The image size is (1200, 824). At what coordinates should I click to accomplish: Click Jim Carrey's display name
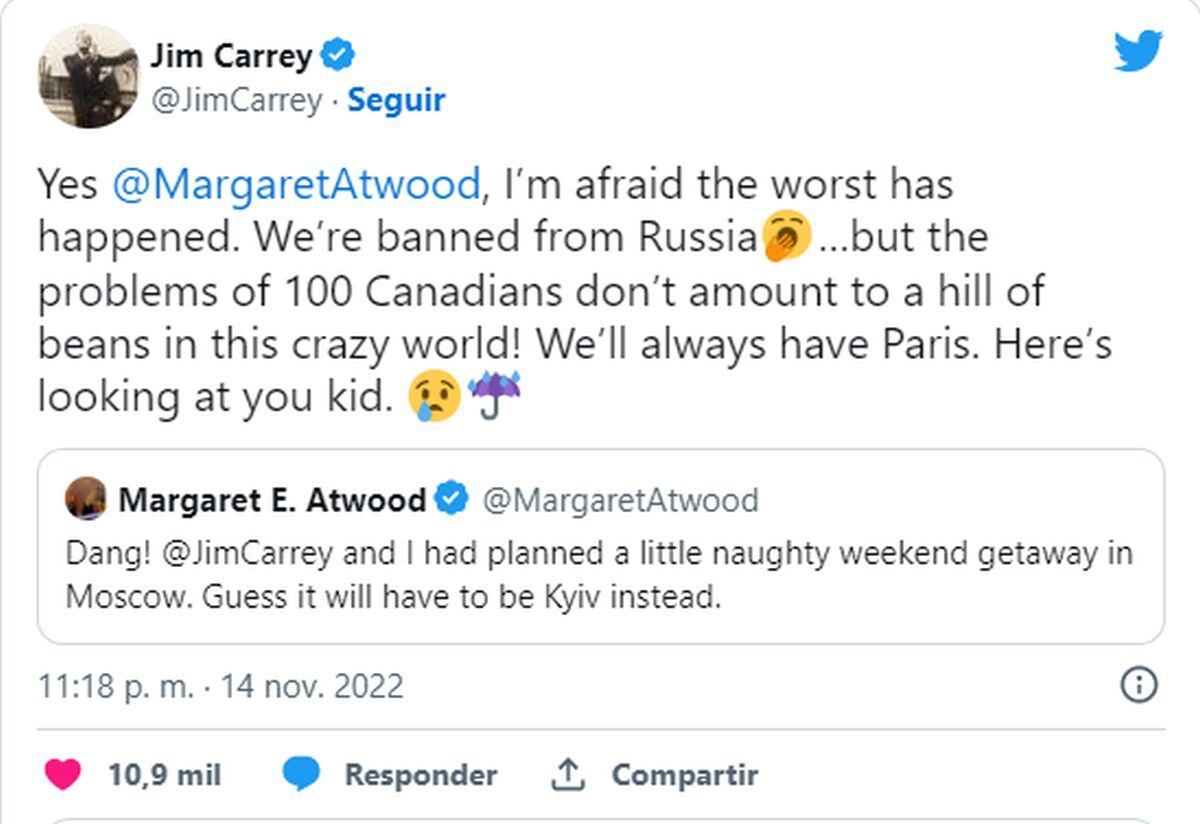coord(231,56)
